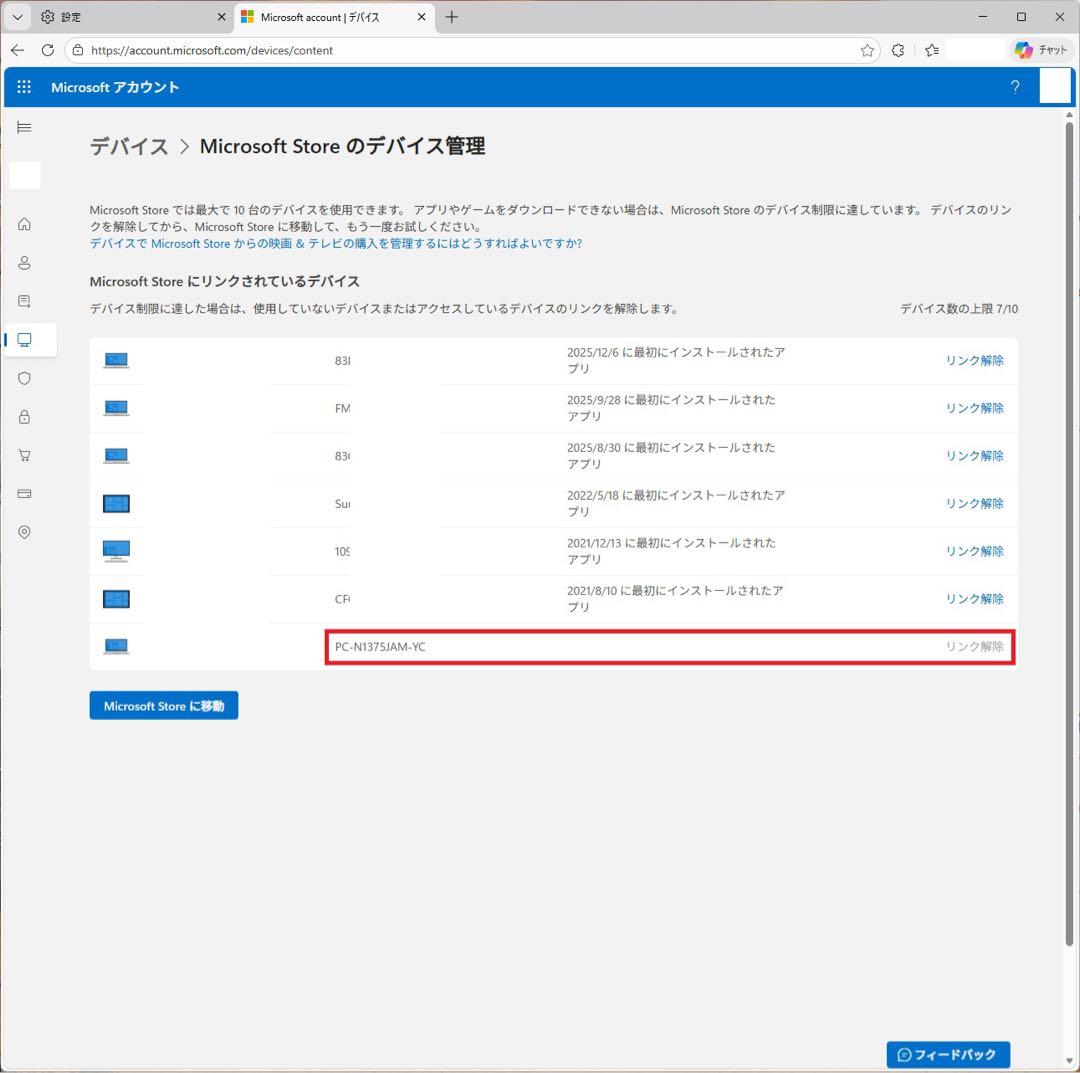Screen dimensions: 1080x1073
Task: Add the page to favorites with the star icon
Action: click(866, 50)
